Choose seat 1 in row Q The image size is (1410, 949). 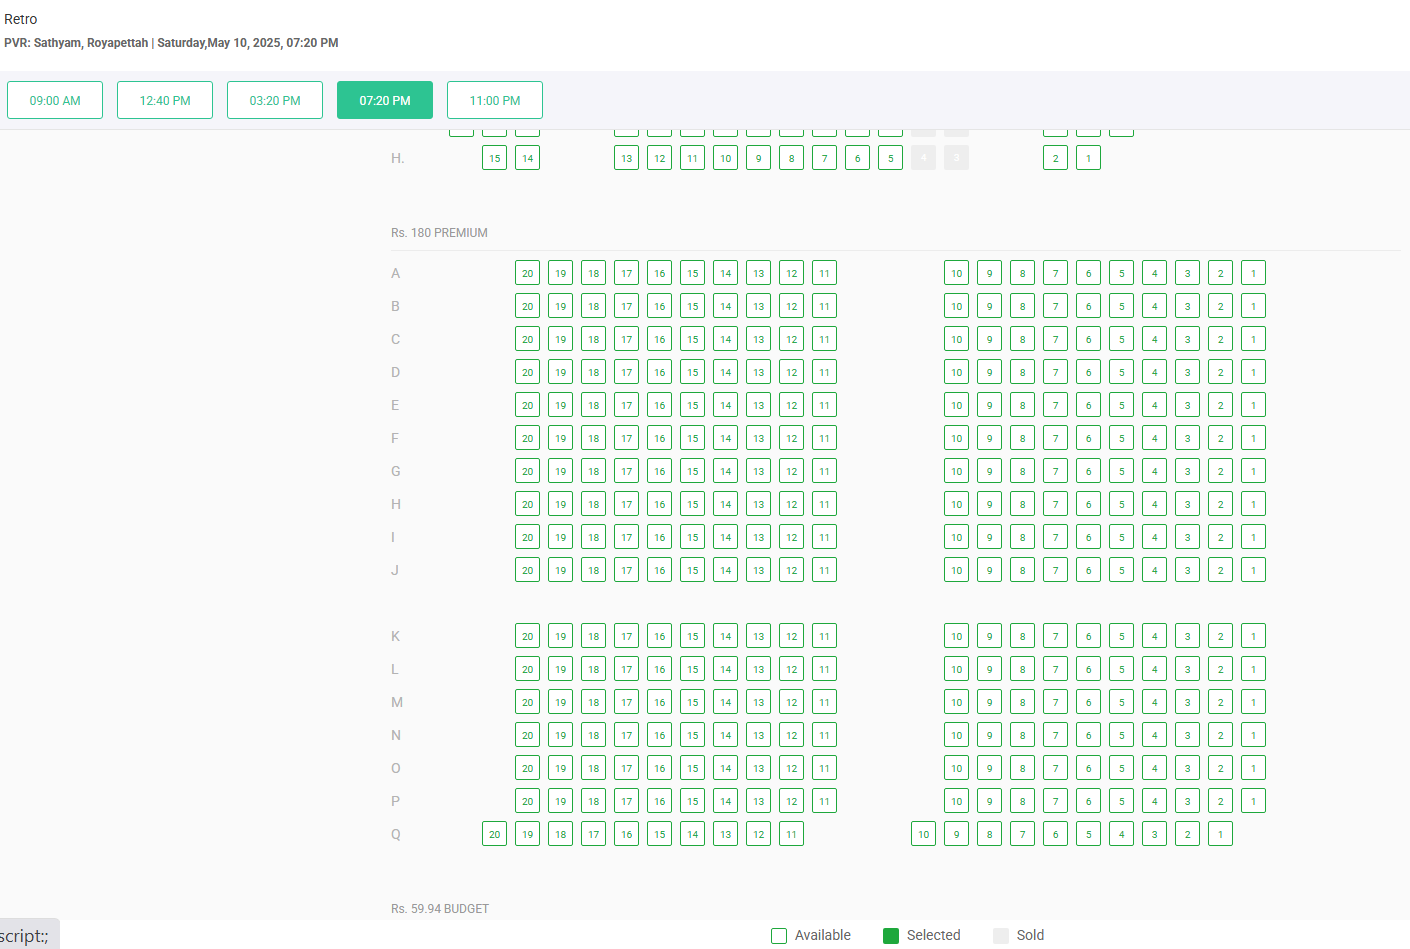[x=1220, y=834]
